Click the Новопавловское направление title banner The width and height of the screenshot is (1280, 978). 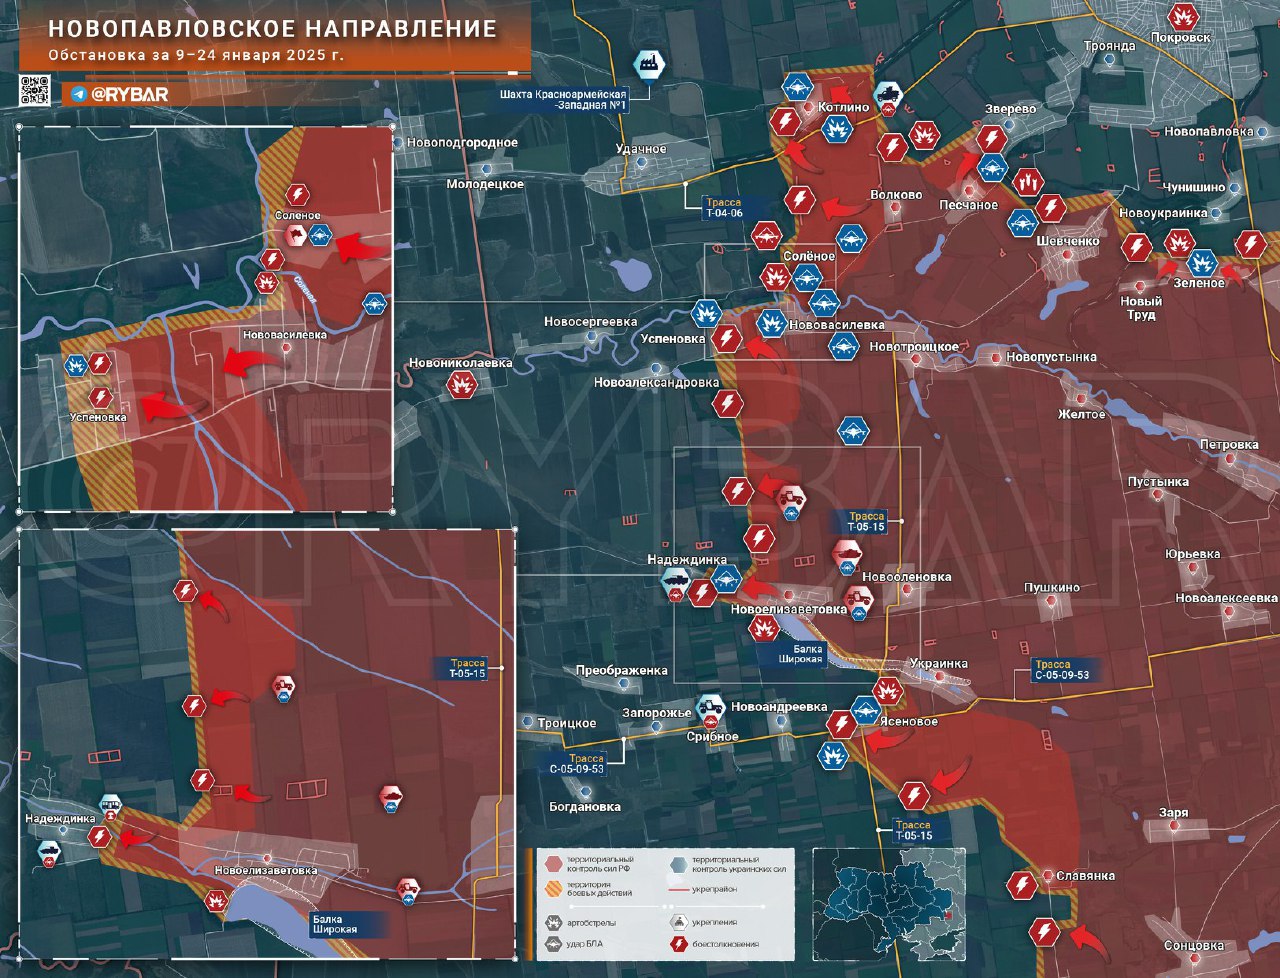[x=273, y=30]
